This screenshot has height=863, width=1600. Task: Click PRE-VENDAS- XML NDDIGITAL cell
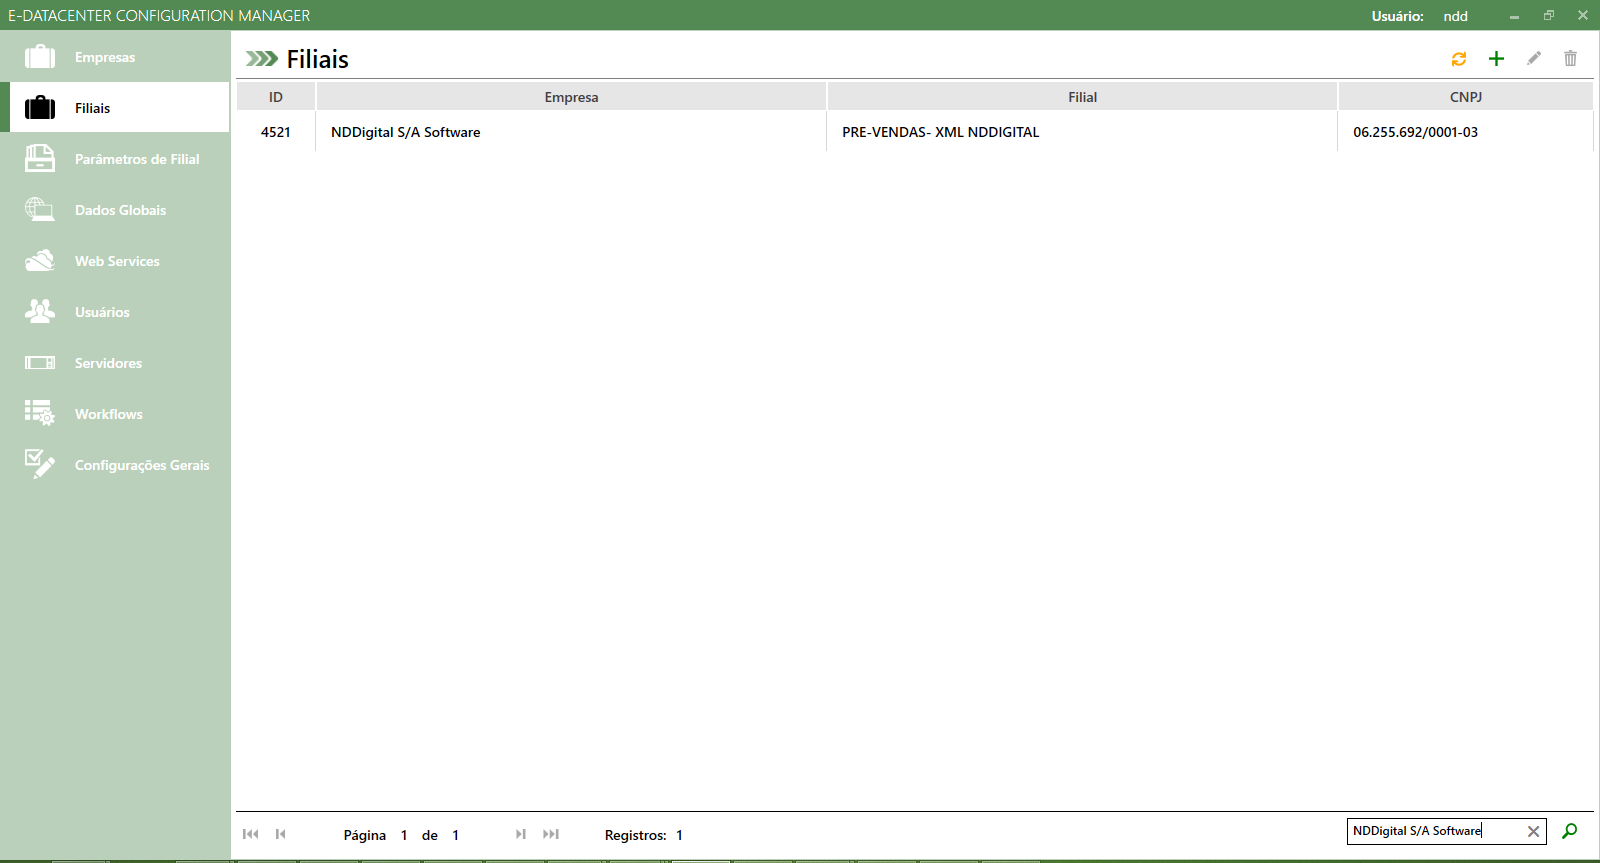[x=1082, y=132]
